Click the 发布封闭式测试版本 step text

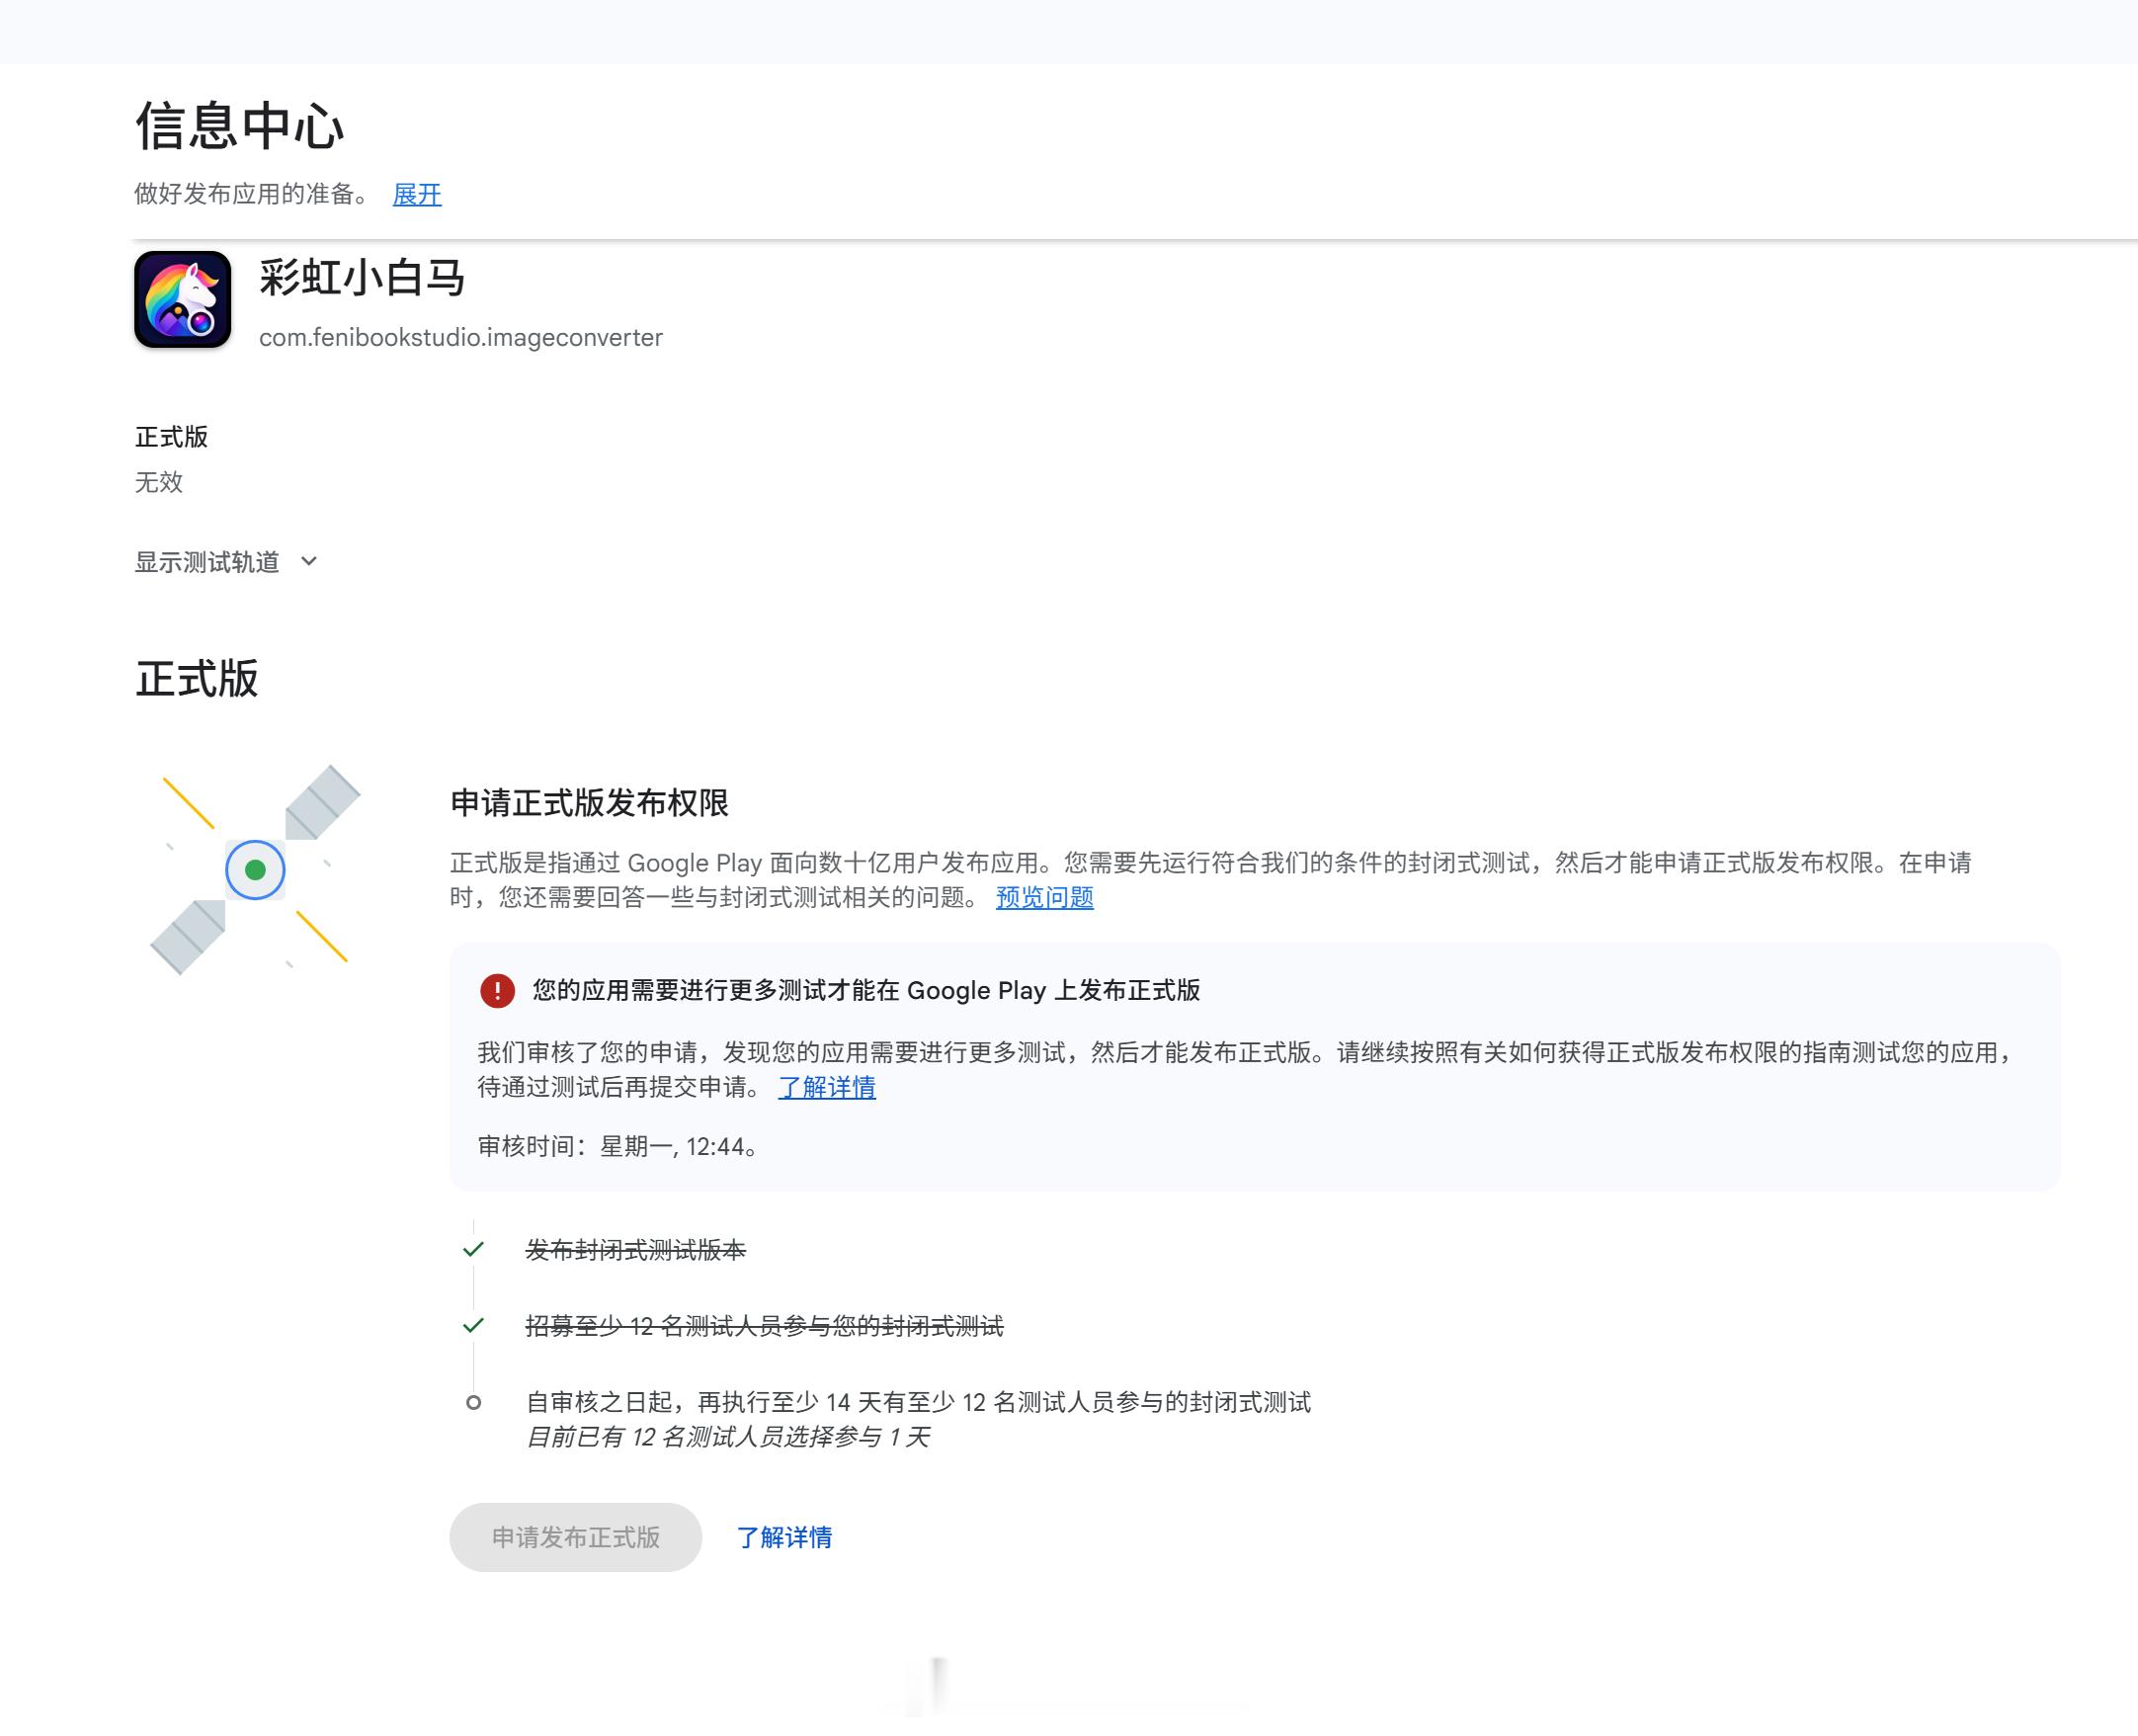[x=635, y=1249]
